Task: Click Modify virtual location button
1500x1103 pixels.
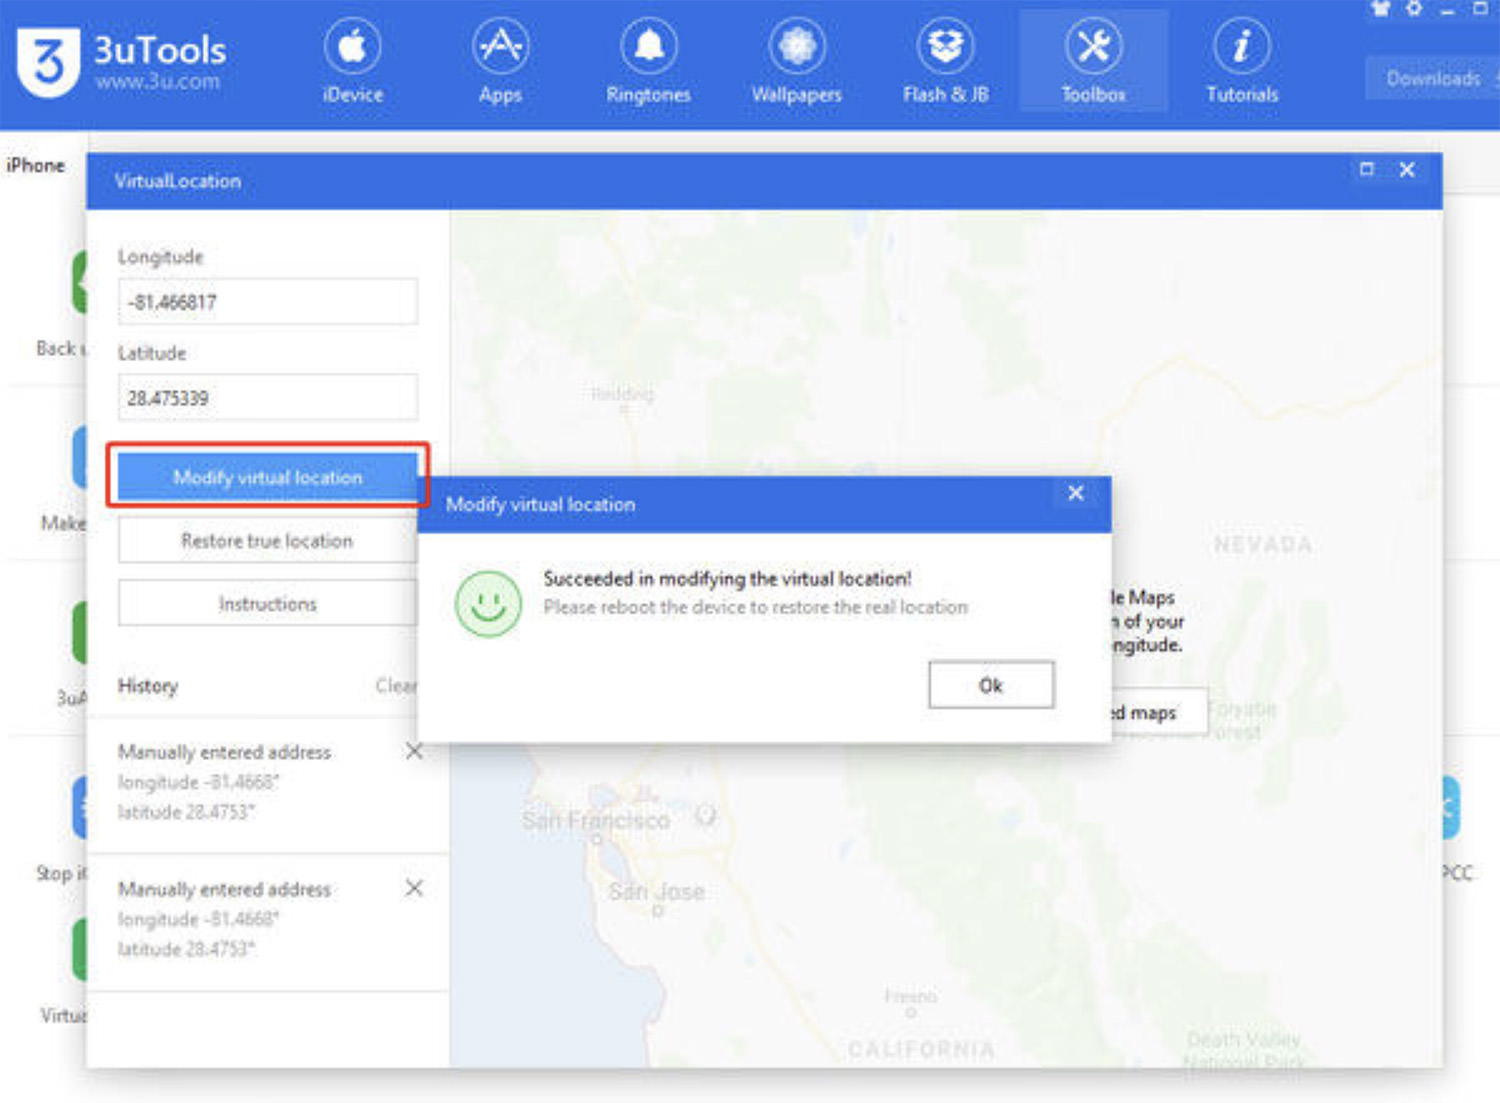Action: (267, 477)
